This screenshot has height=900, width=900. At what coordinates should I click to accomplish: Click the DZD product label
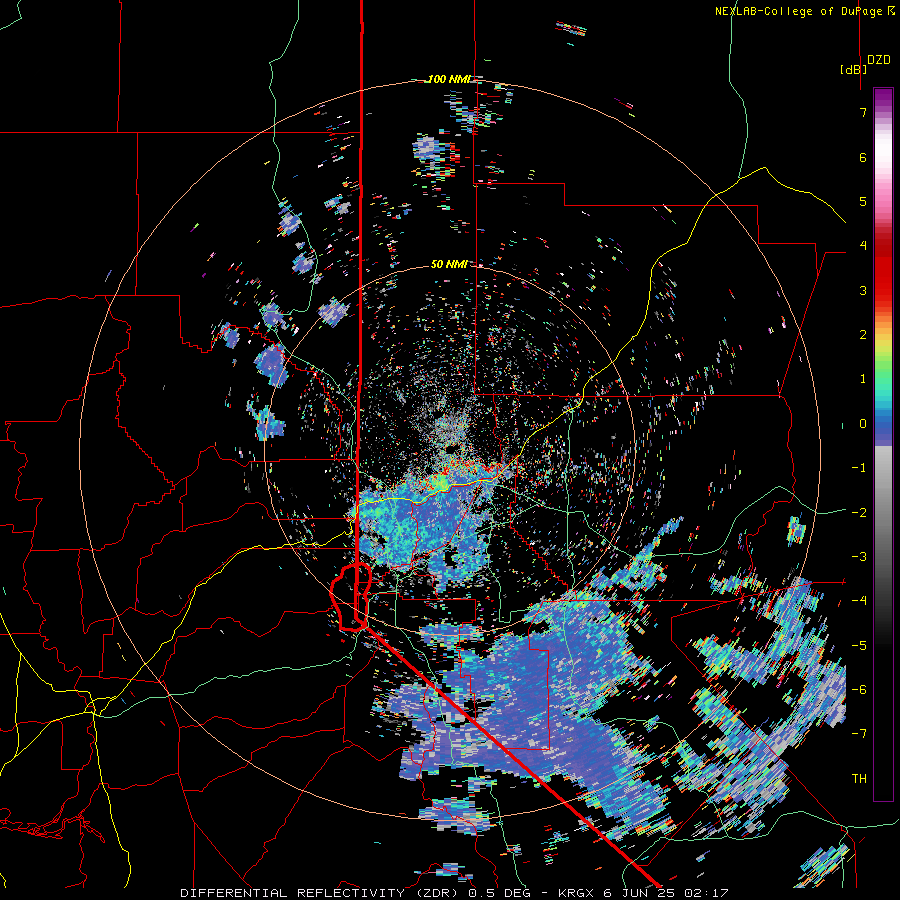coord(879,60)
